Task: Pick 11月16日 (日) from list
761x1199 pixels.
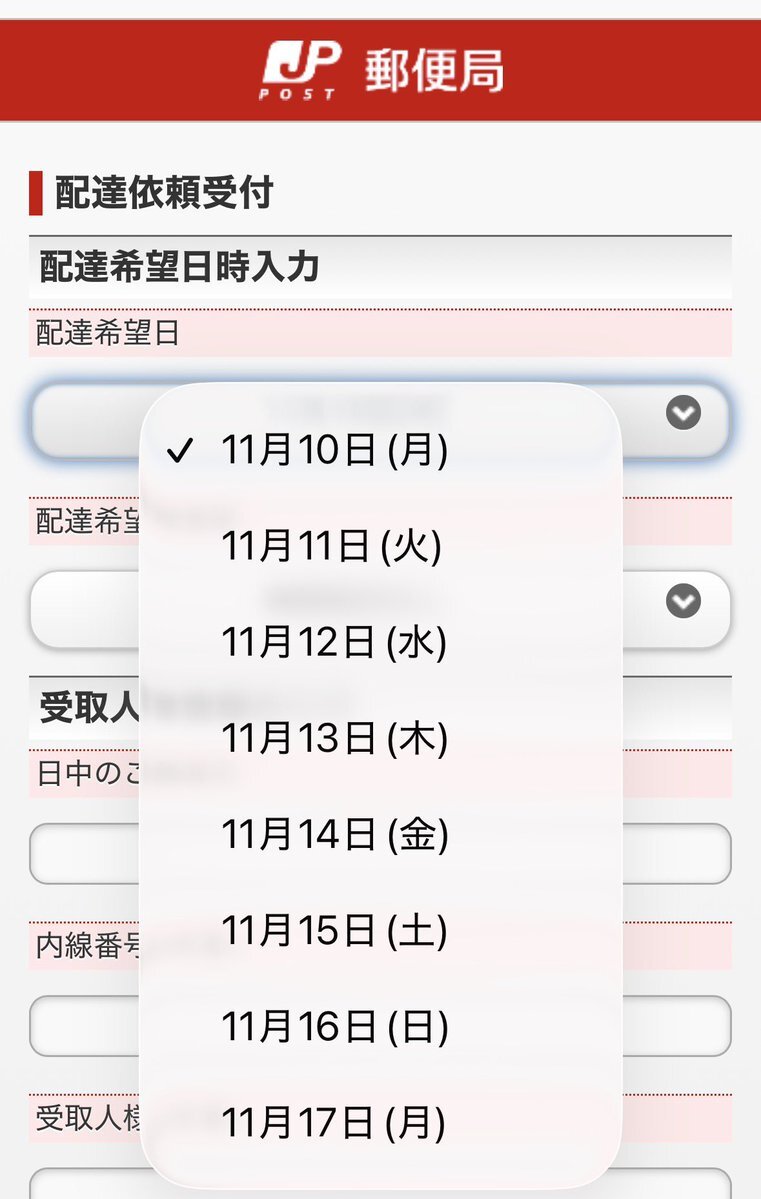Action: click(334, 1027)
